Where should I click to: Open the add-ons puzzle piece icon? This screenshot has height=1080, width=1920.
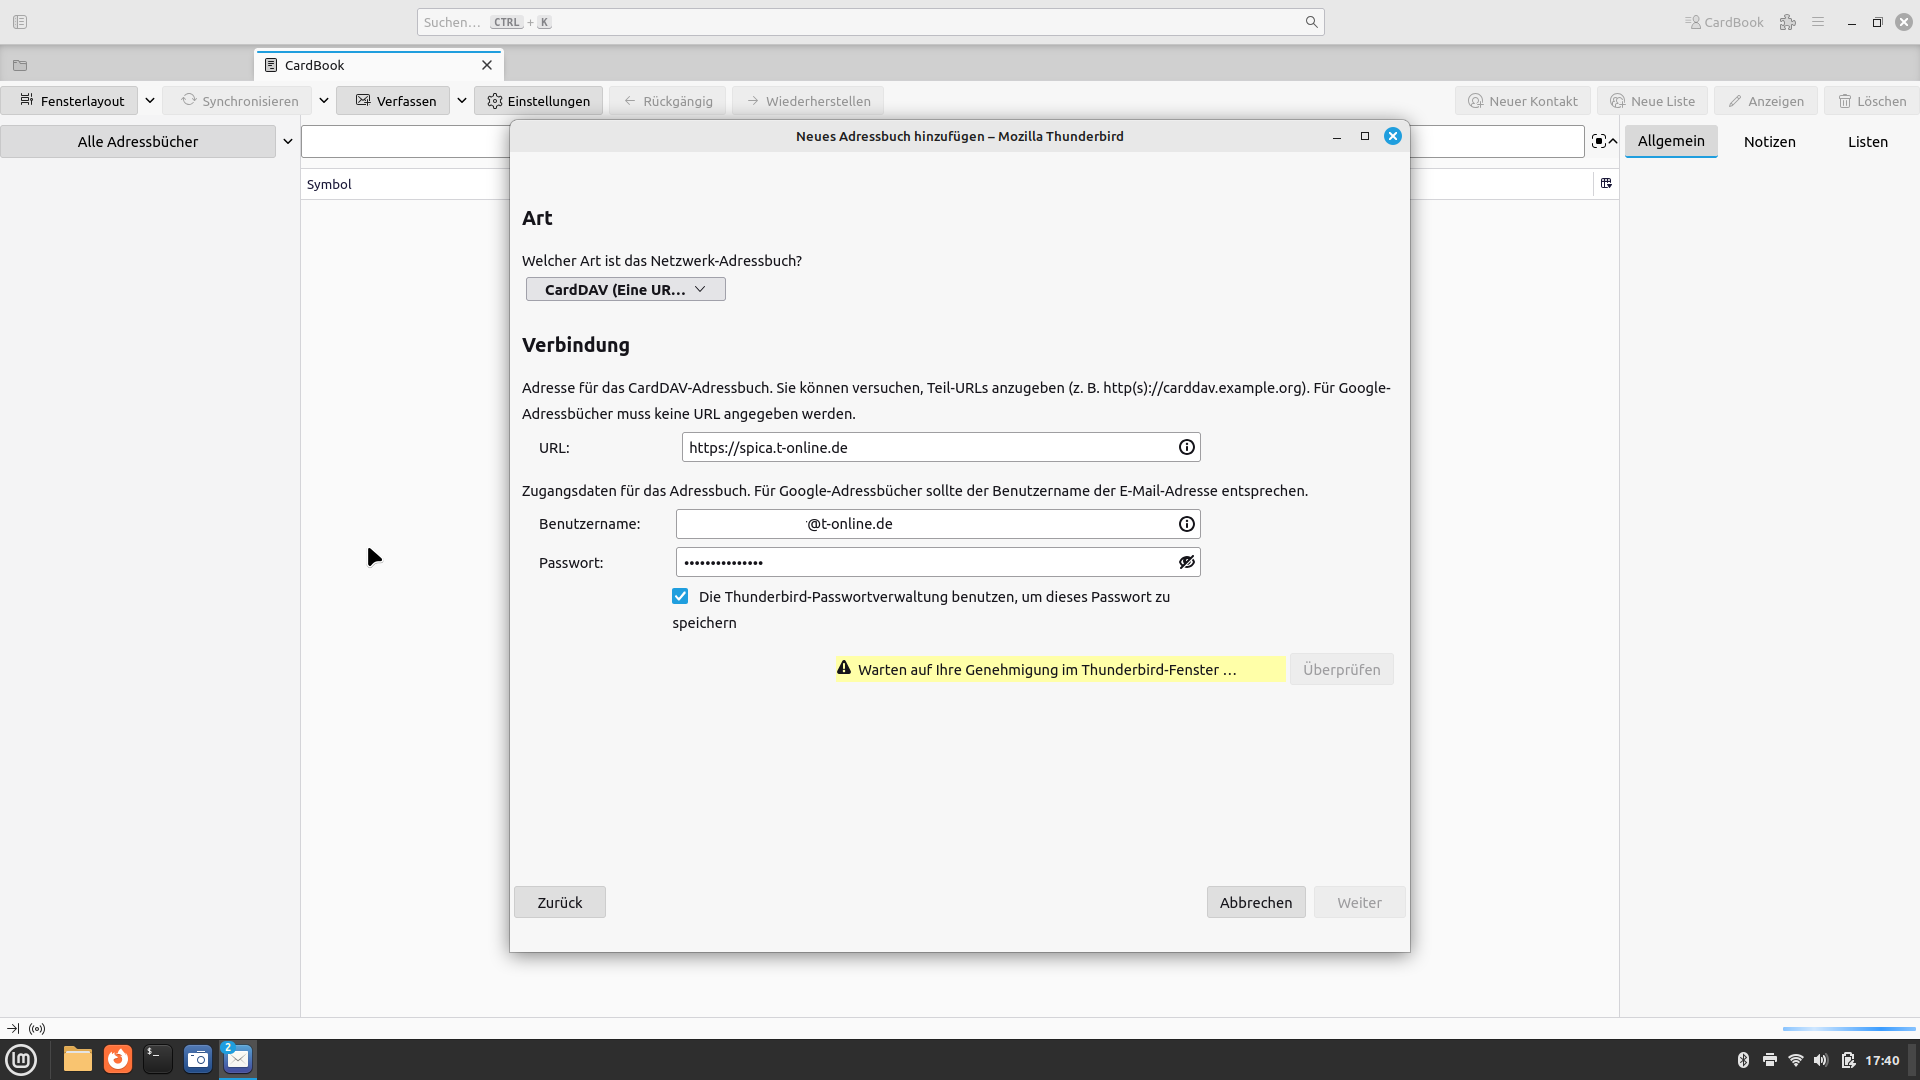point(1788,22)
